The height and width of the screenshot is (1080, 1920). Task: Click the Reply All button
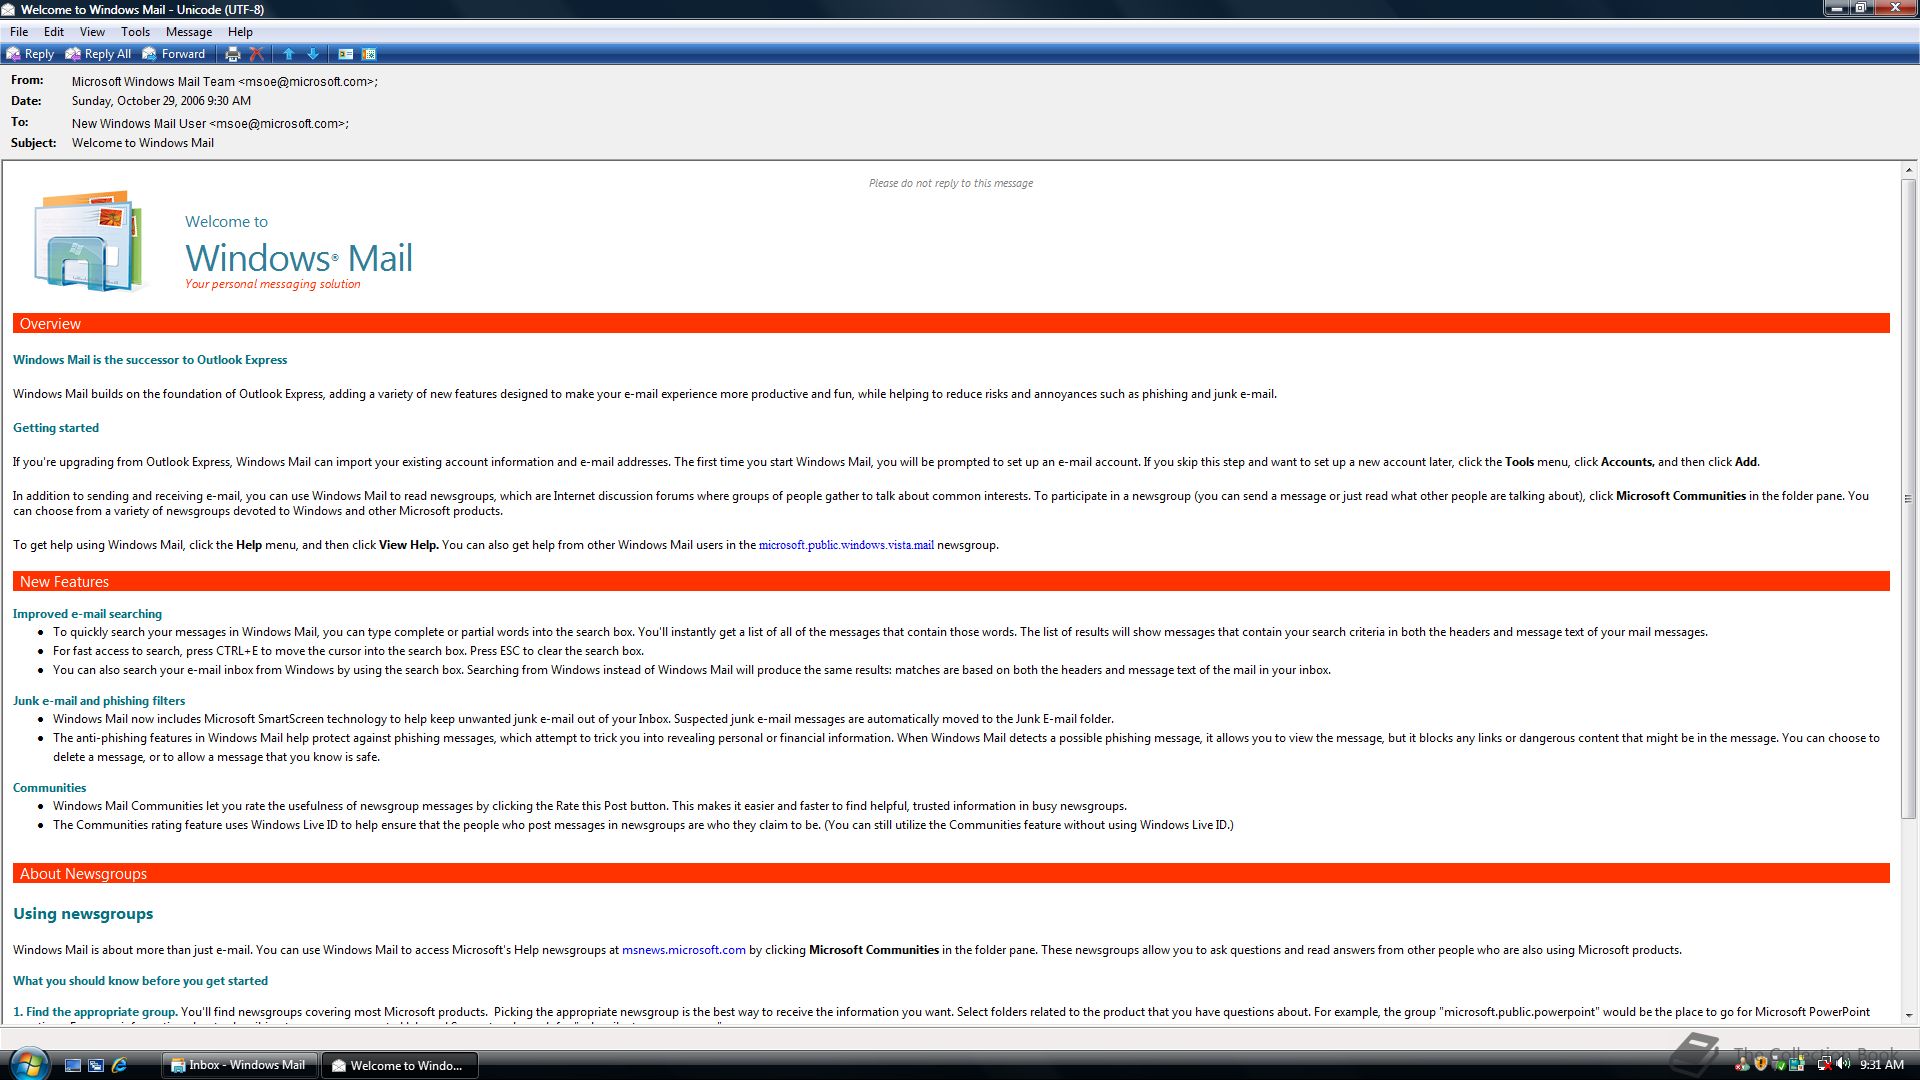98,54
